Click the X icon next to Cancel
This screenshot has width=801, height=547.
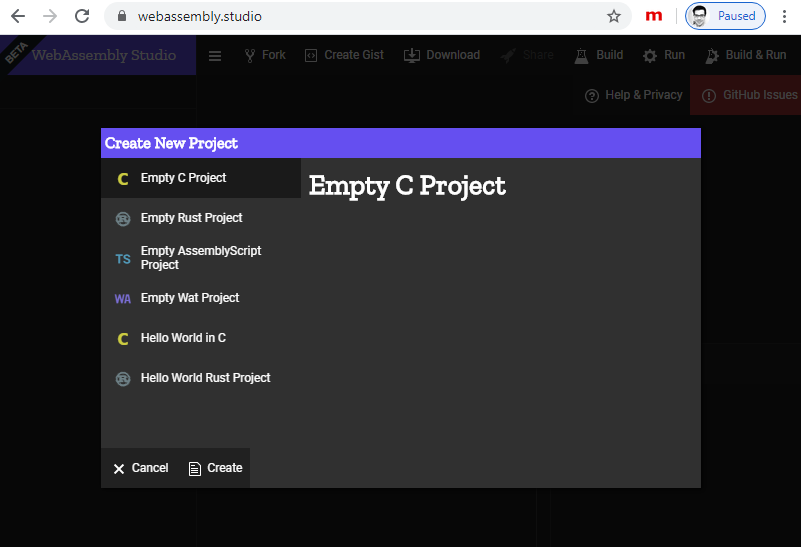pyautogui.click(x=119, y=469)
